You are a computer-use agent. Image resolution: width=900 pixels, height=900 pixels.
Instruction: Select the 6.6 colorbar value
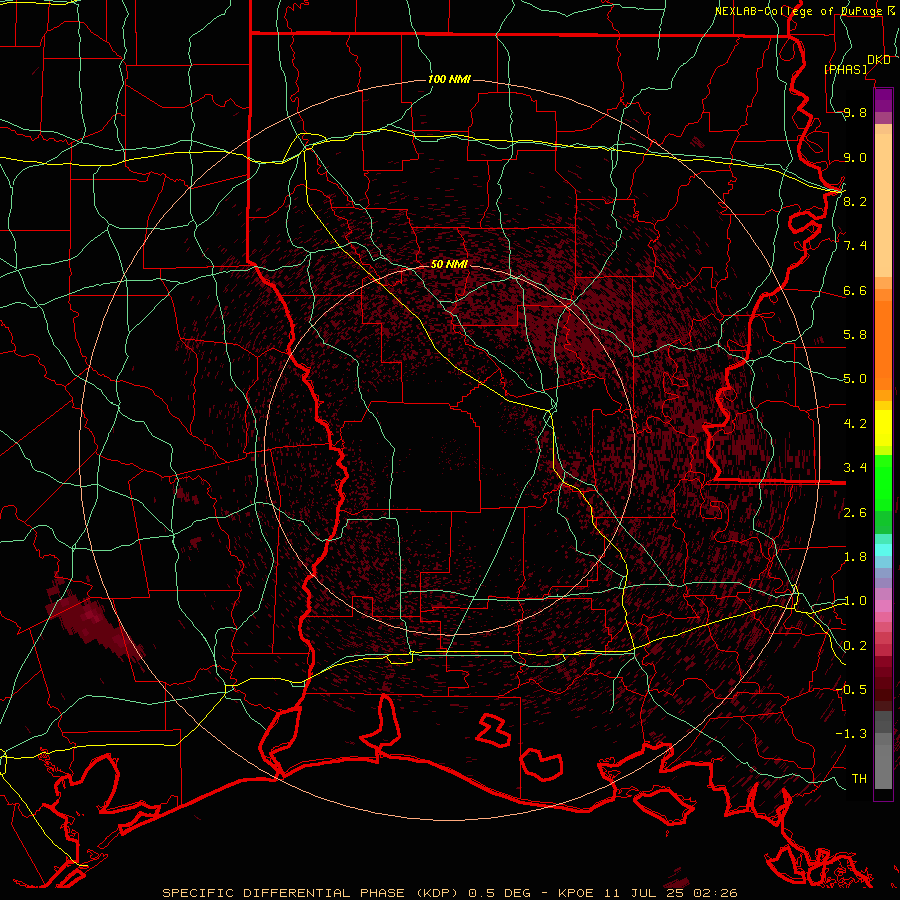855,290
